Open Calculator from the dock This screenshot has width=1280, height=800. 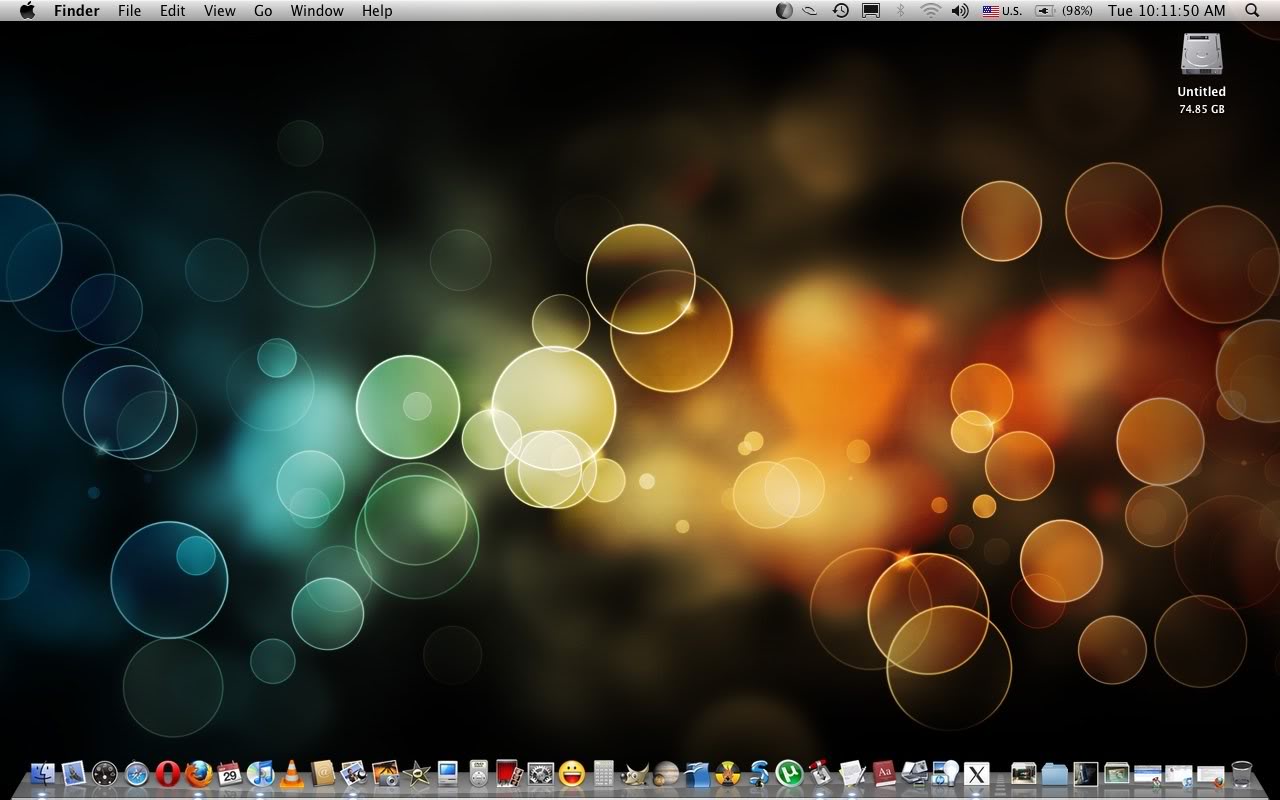pyautogui.click(x=603, y=773)
